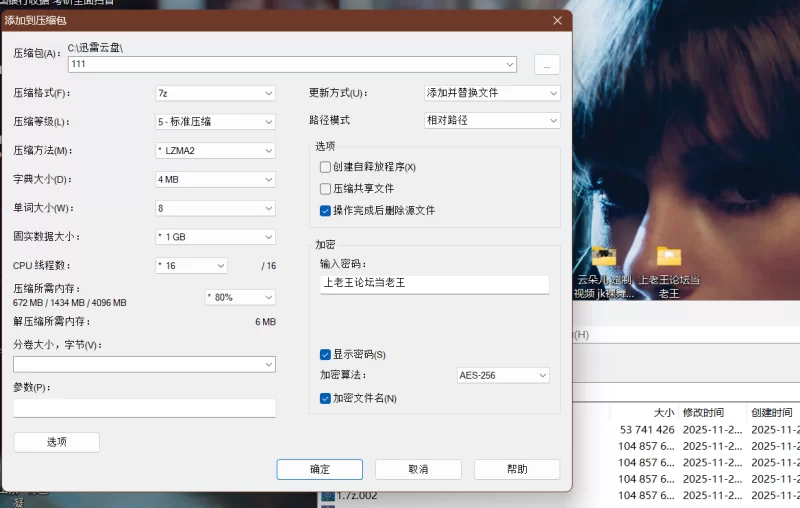Open the 单词大小 dropdown

(x=215, y=208)
